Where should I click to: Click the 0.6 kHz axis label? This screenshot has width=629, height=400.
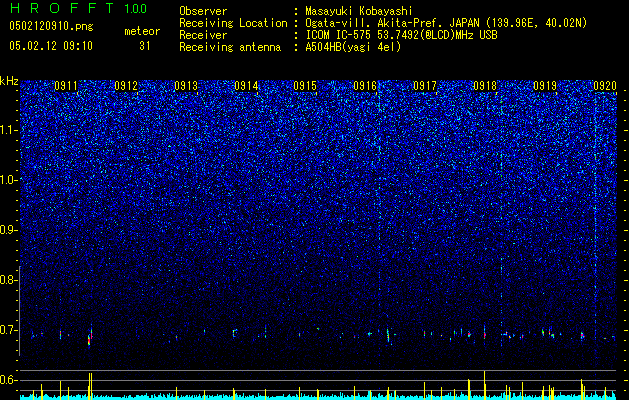(8, 380)
